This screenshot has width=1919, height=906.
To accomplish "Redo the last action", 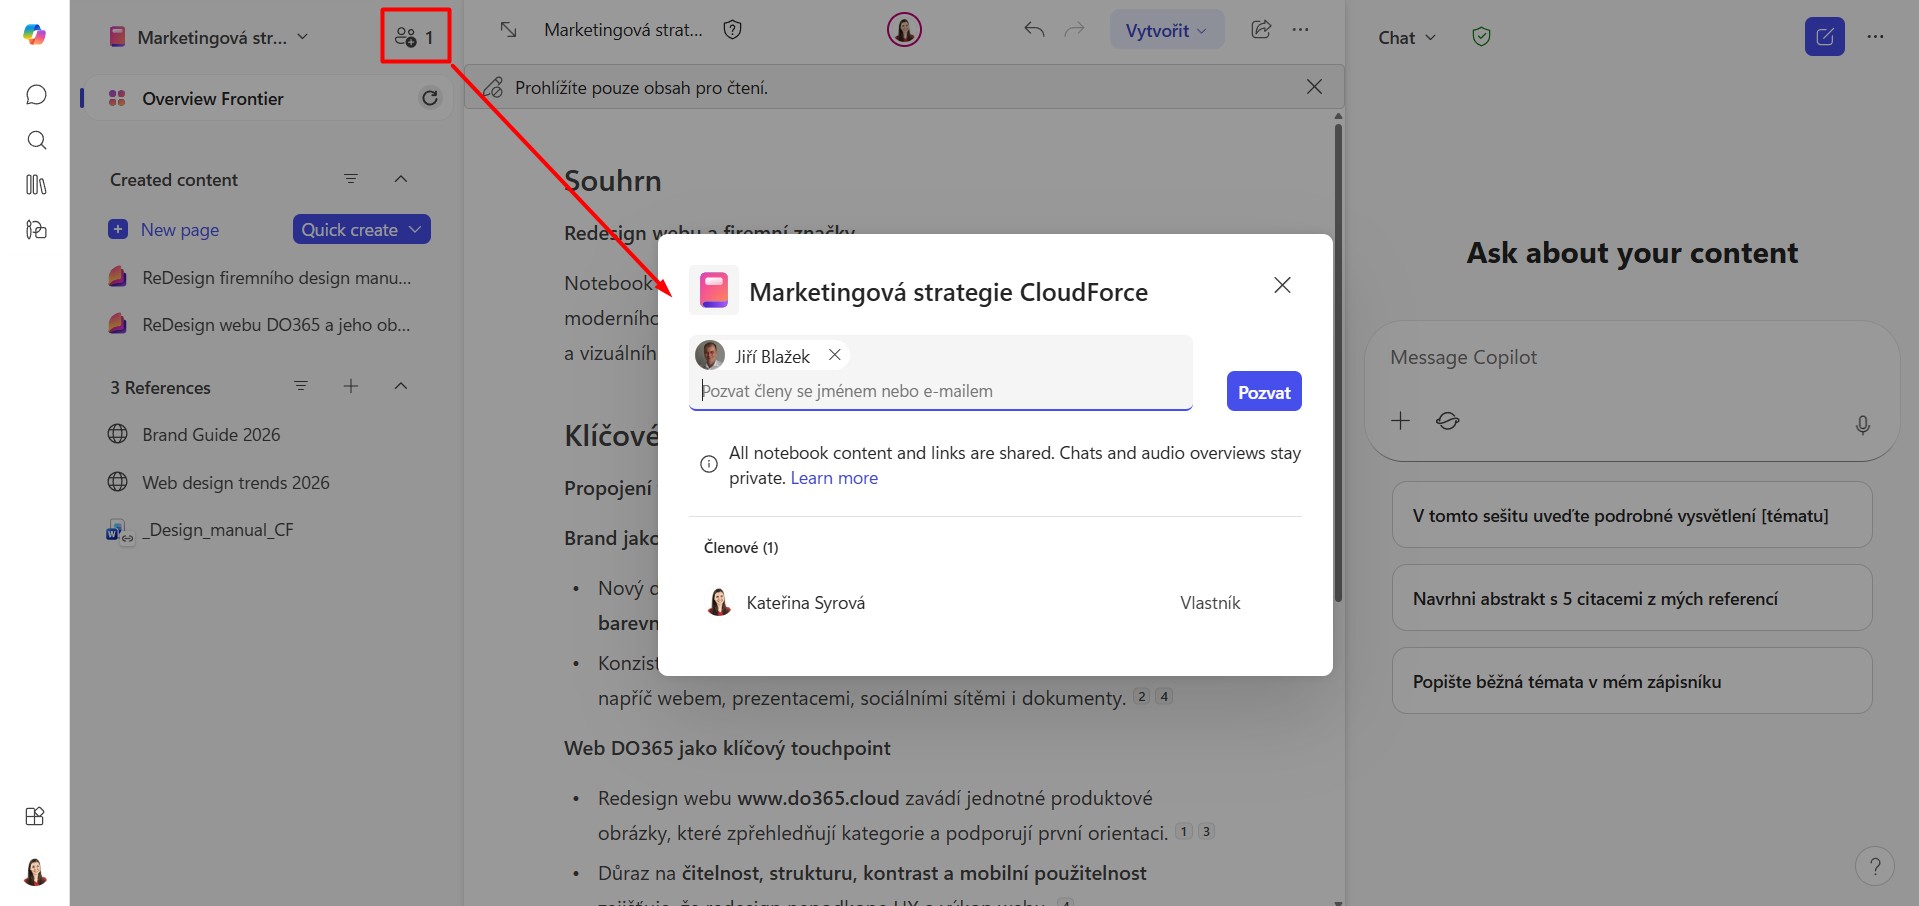I will tap(1075, 30).
